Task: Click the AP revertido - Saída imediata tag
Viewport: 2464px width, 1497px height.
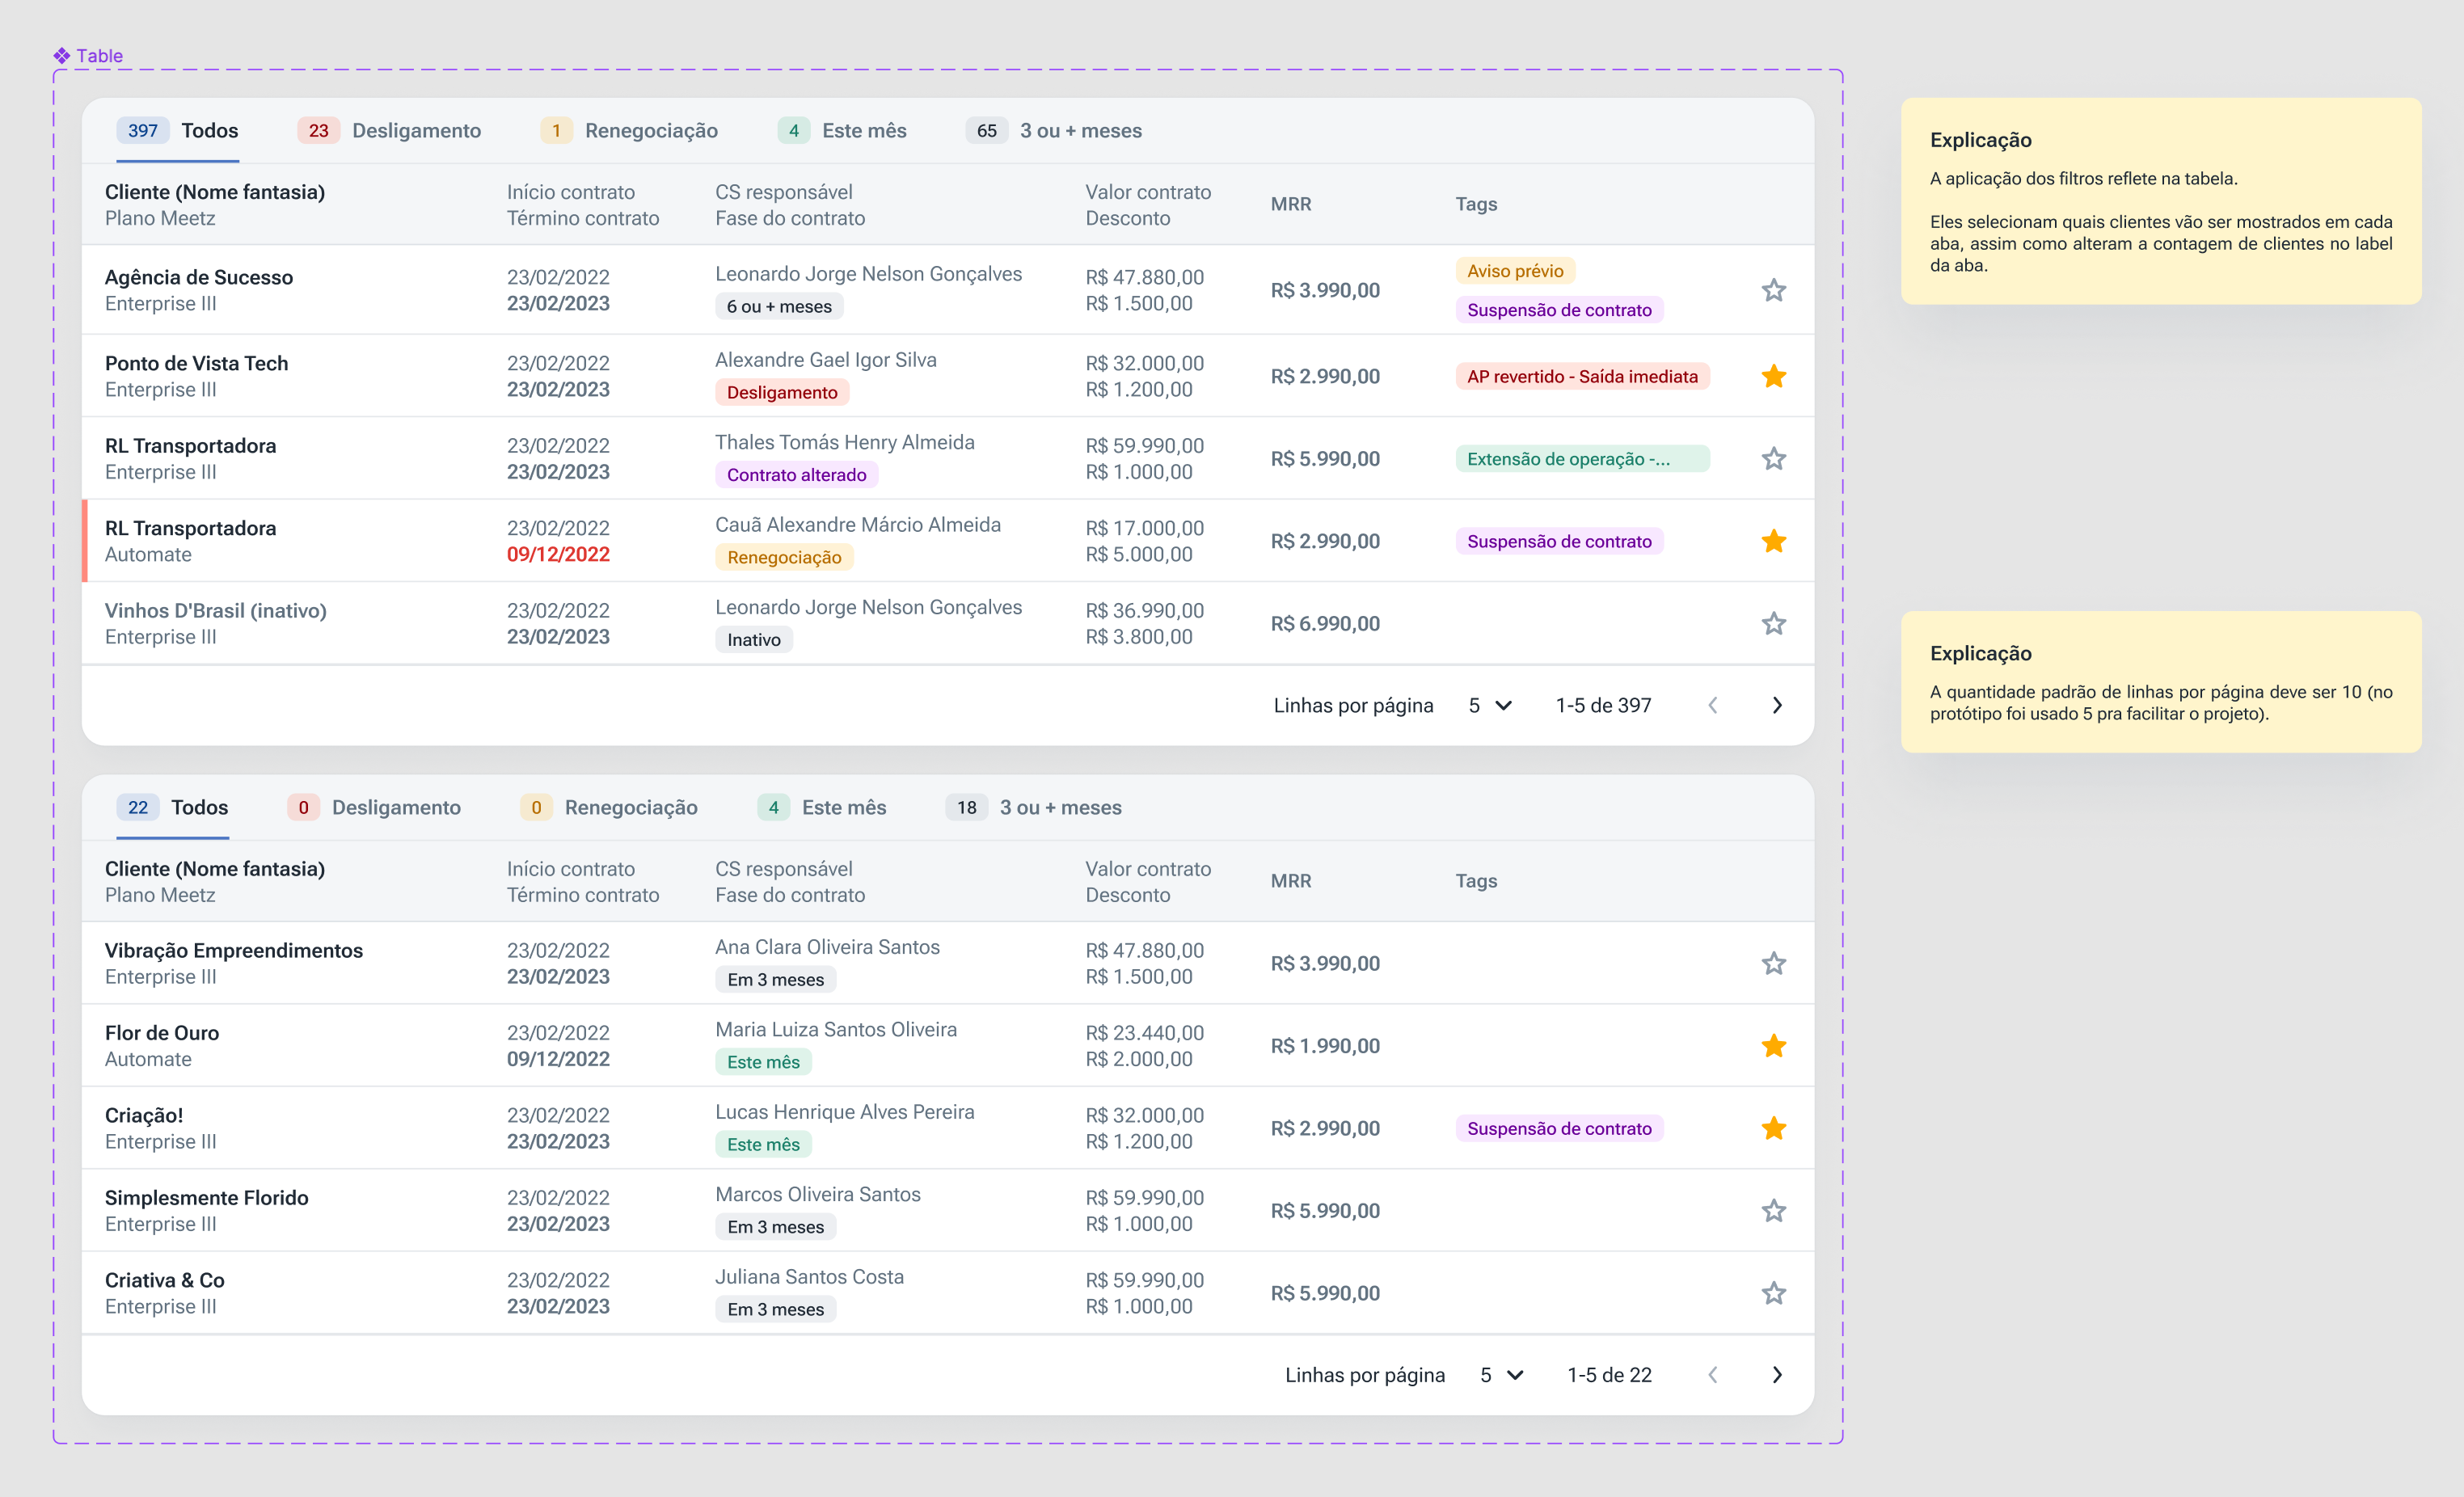Action: (1581, 377)
